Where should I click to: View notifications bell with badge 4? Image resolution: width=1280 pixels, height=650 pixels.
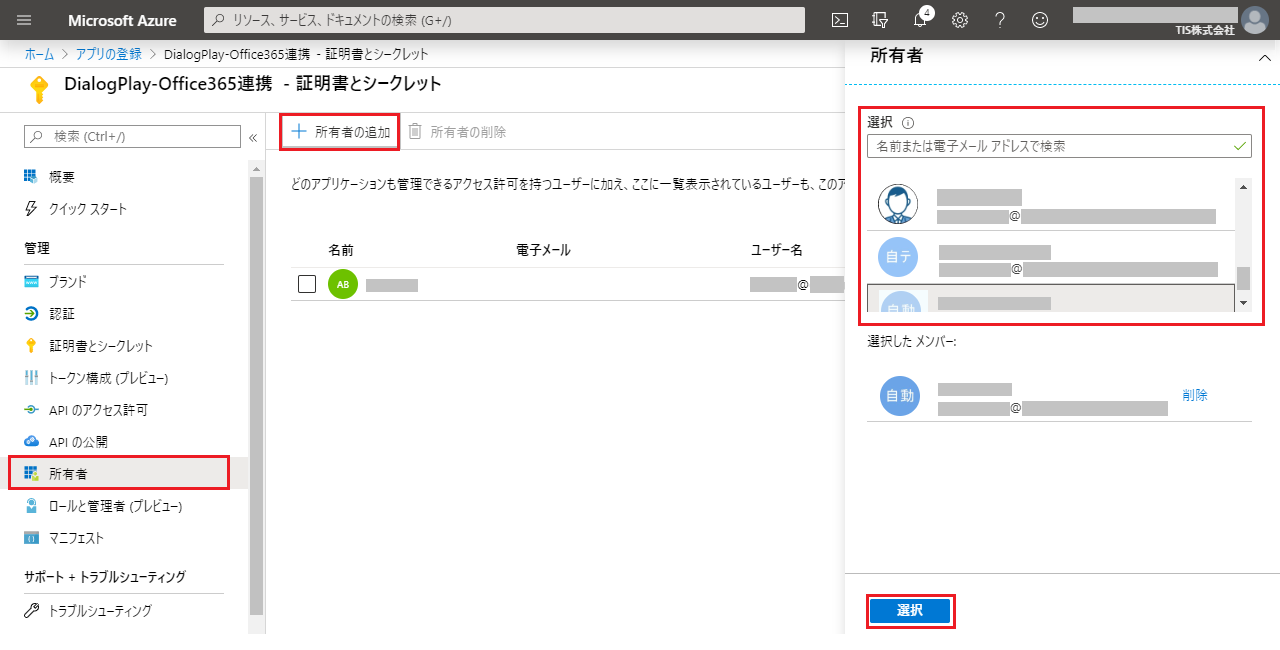tap(921, 19)
